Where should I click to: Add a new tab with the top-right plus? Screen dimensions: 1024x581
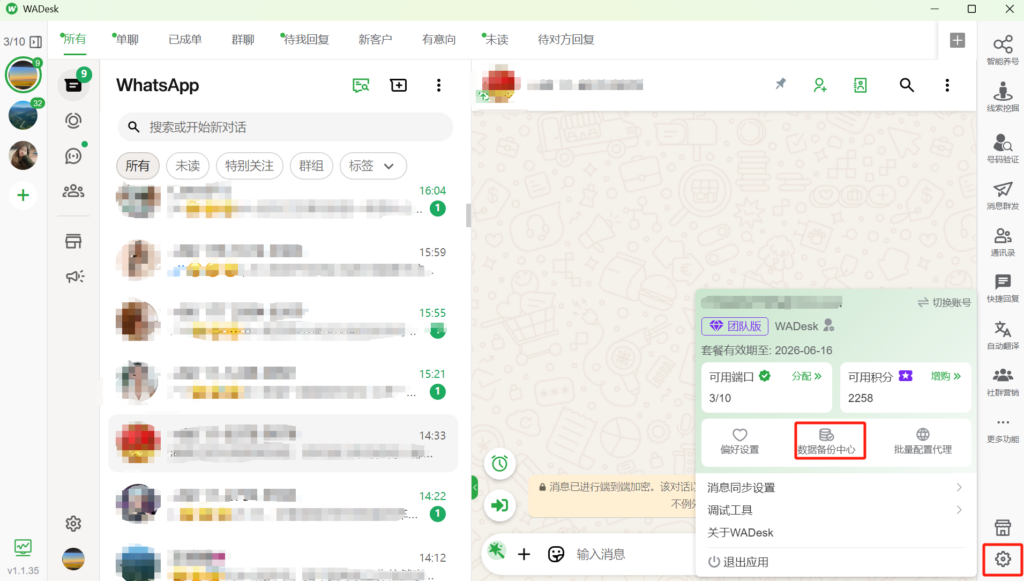[957, 40]
